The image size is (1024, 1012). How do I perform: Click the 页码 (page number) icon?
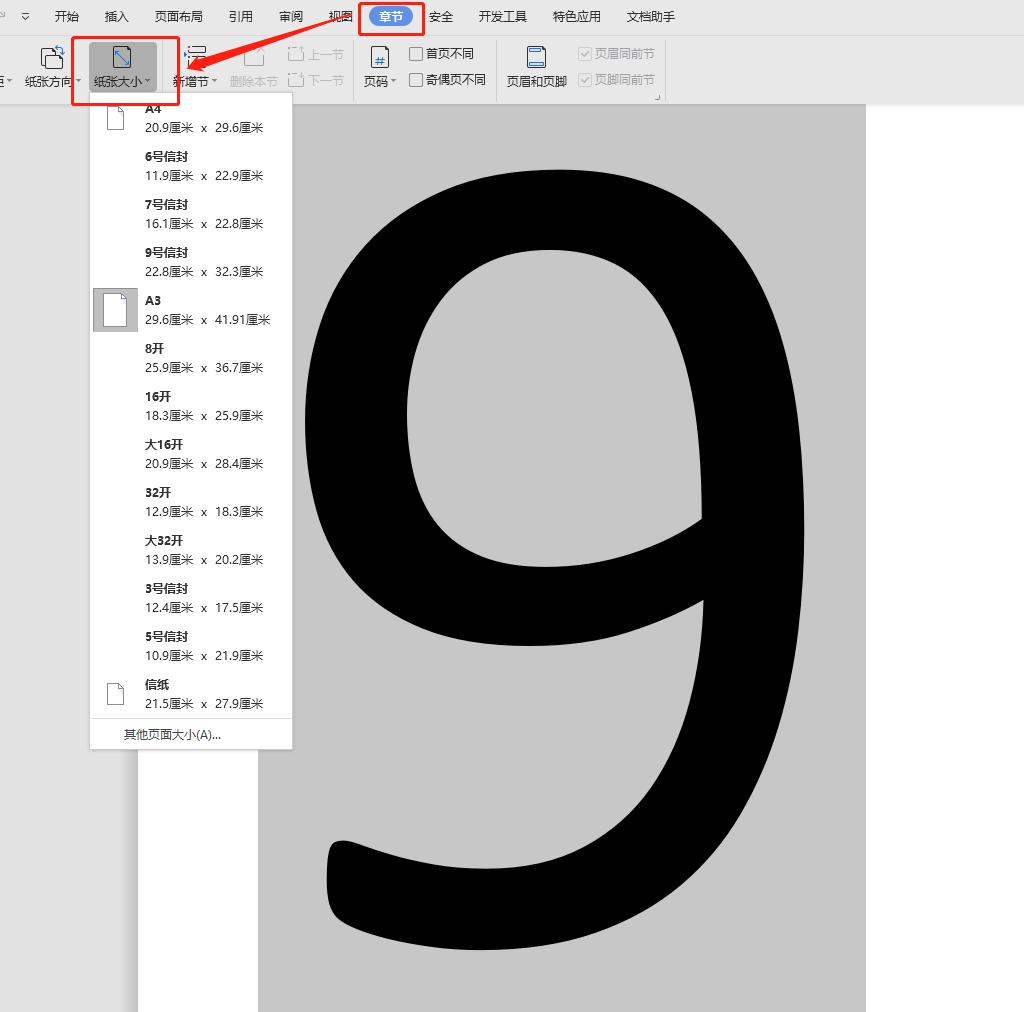pos(380,57)
